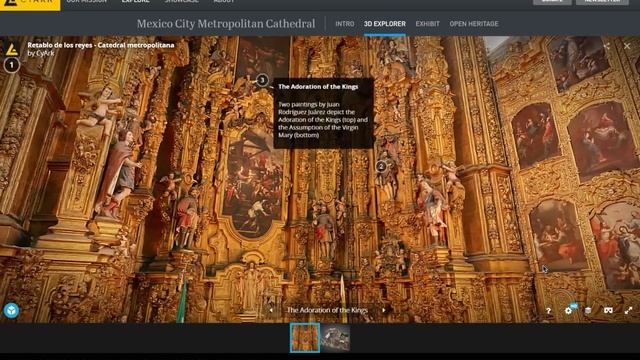
Task: Go to the previous annotation
Action: (271, 310)
